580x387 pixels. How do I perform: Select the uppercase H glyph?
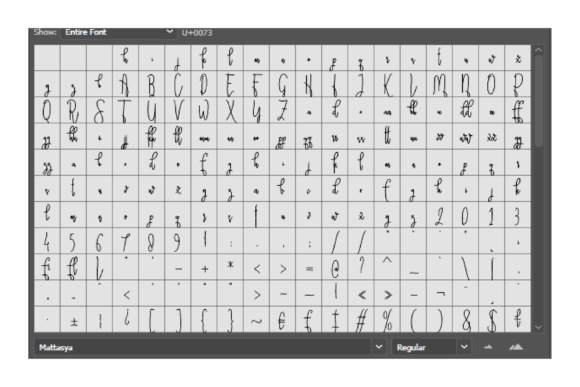pos(308,84)
